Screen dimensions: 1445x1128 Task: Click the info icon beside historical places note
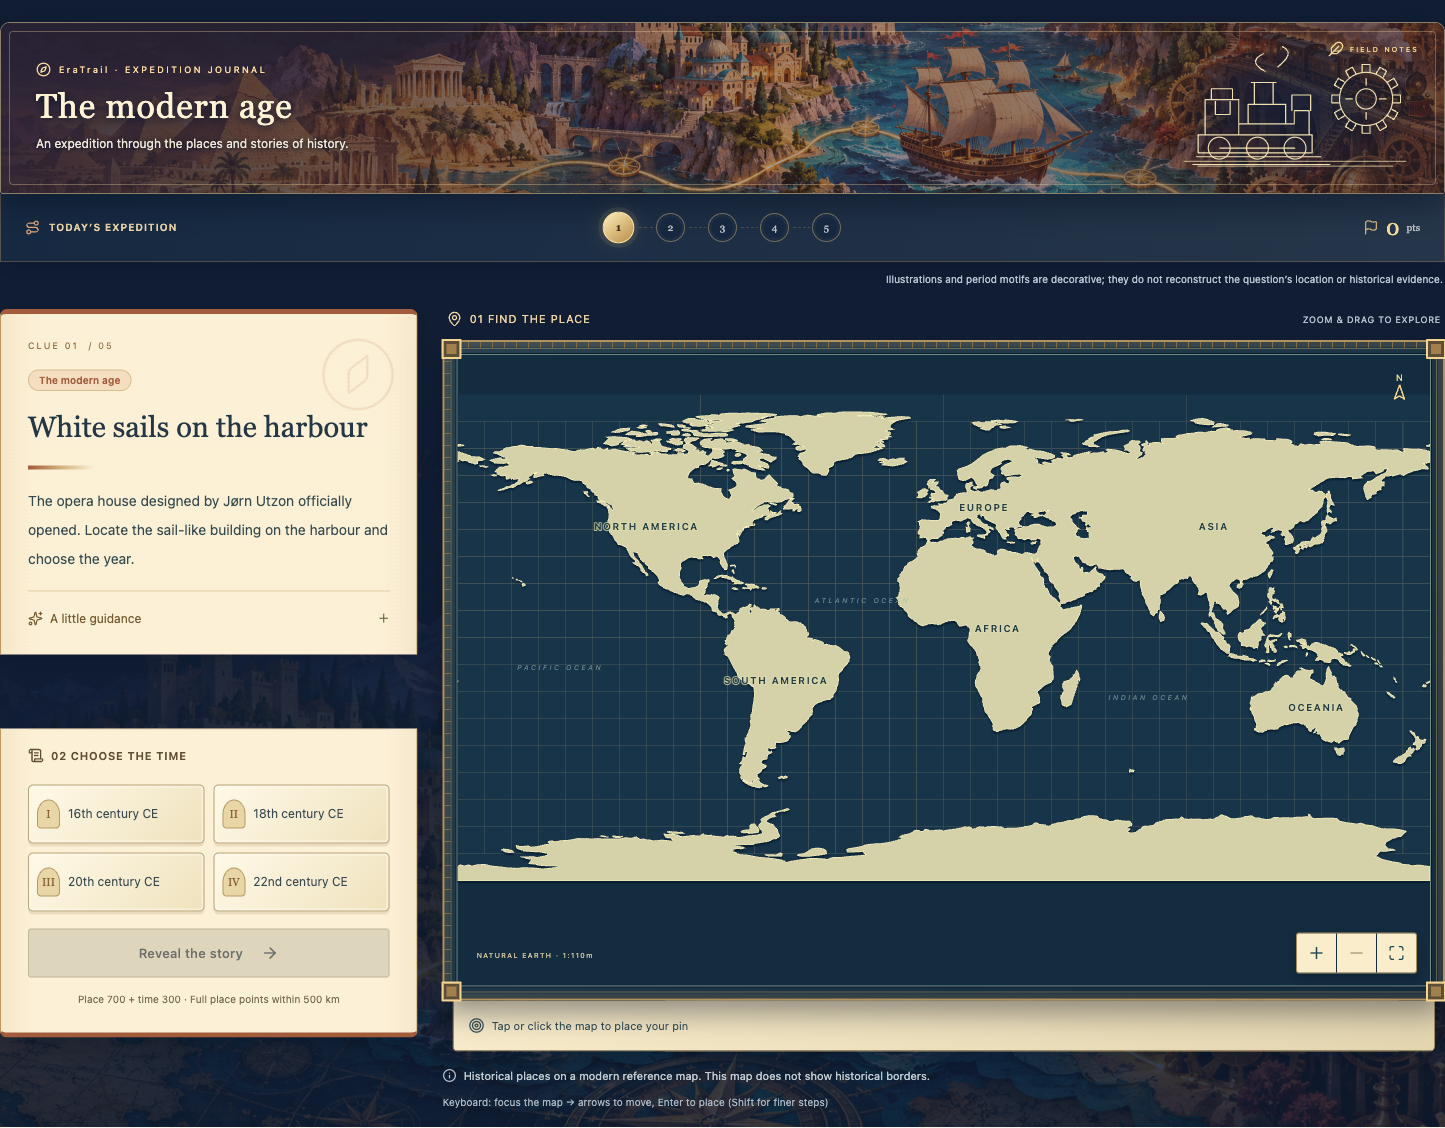point(450,1076)
